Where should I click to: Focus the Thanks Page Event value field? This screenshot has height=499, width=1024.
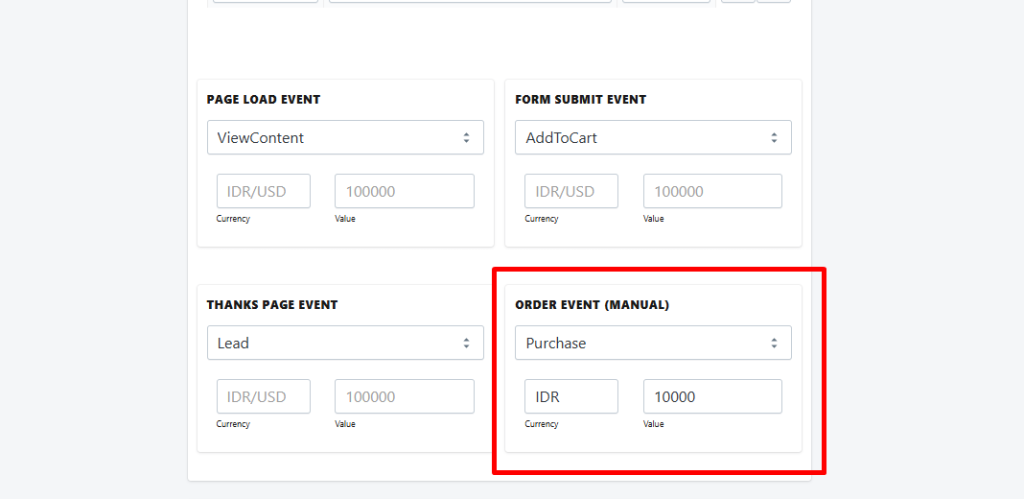(x=404, y=396)
